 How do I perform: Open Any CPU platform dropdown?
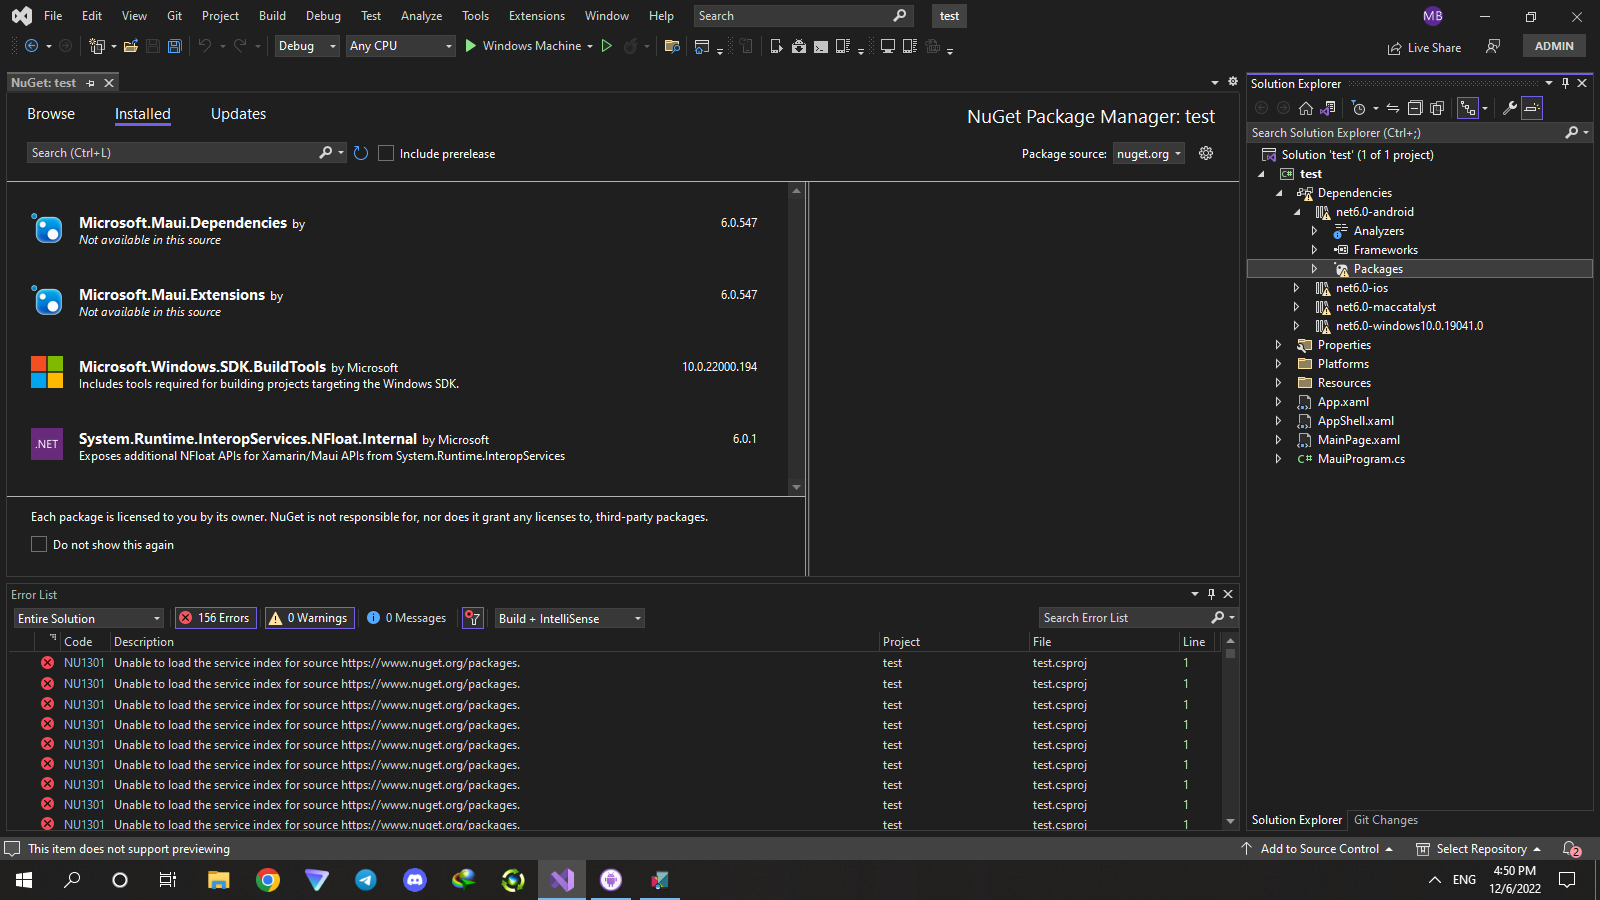tap(401, 46)
